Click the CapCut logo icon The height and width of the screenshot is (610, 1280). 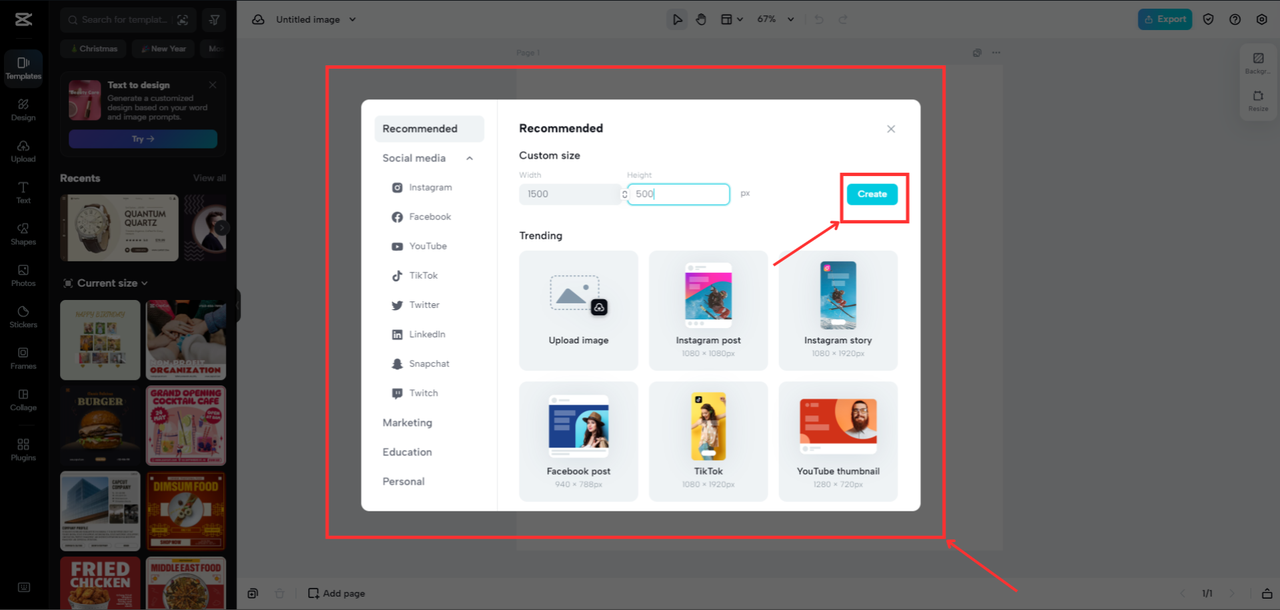[x=23, y=19]
